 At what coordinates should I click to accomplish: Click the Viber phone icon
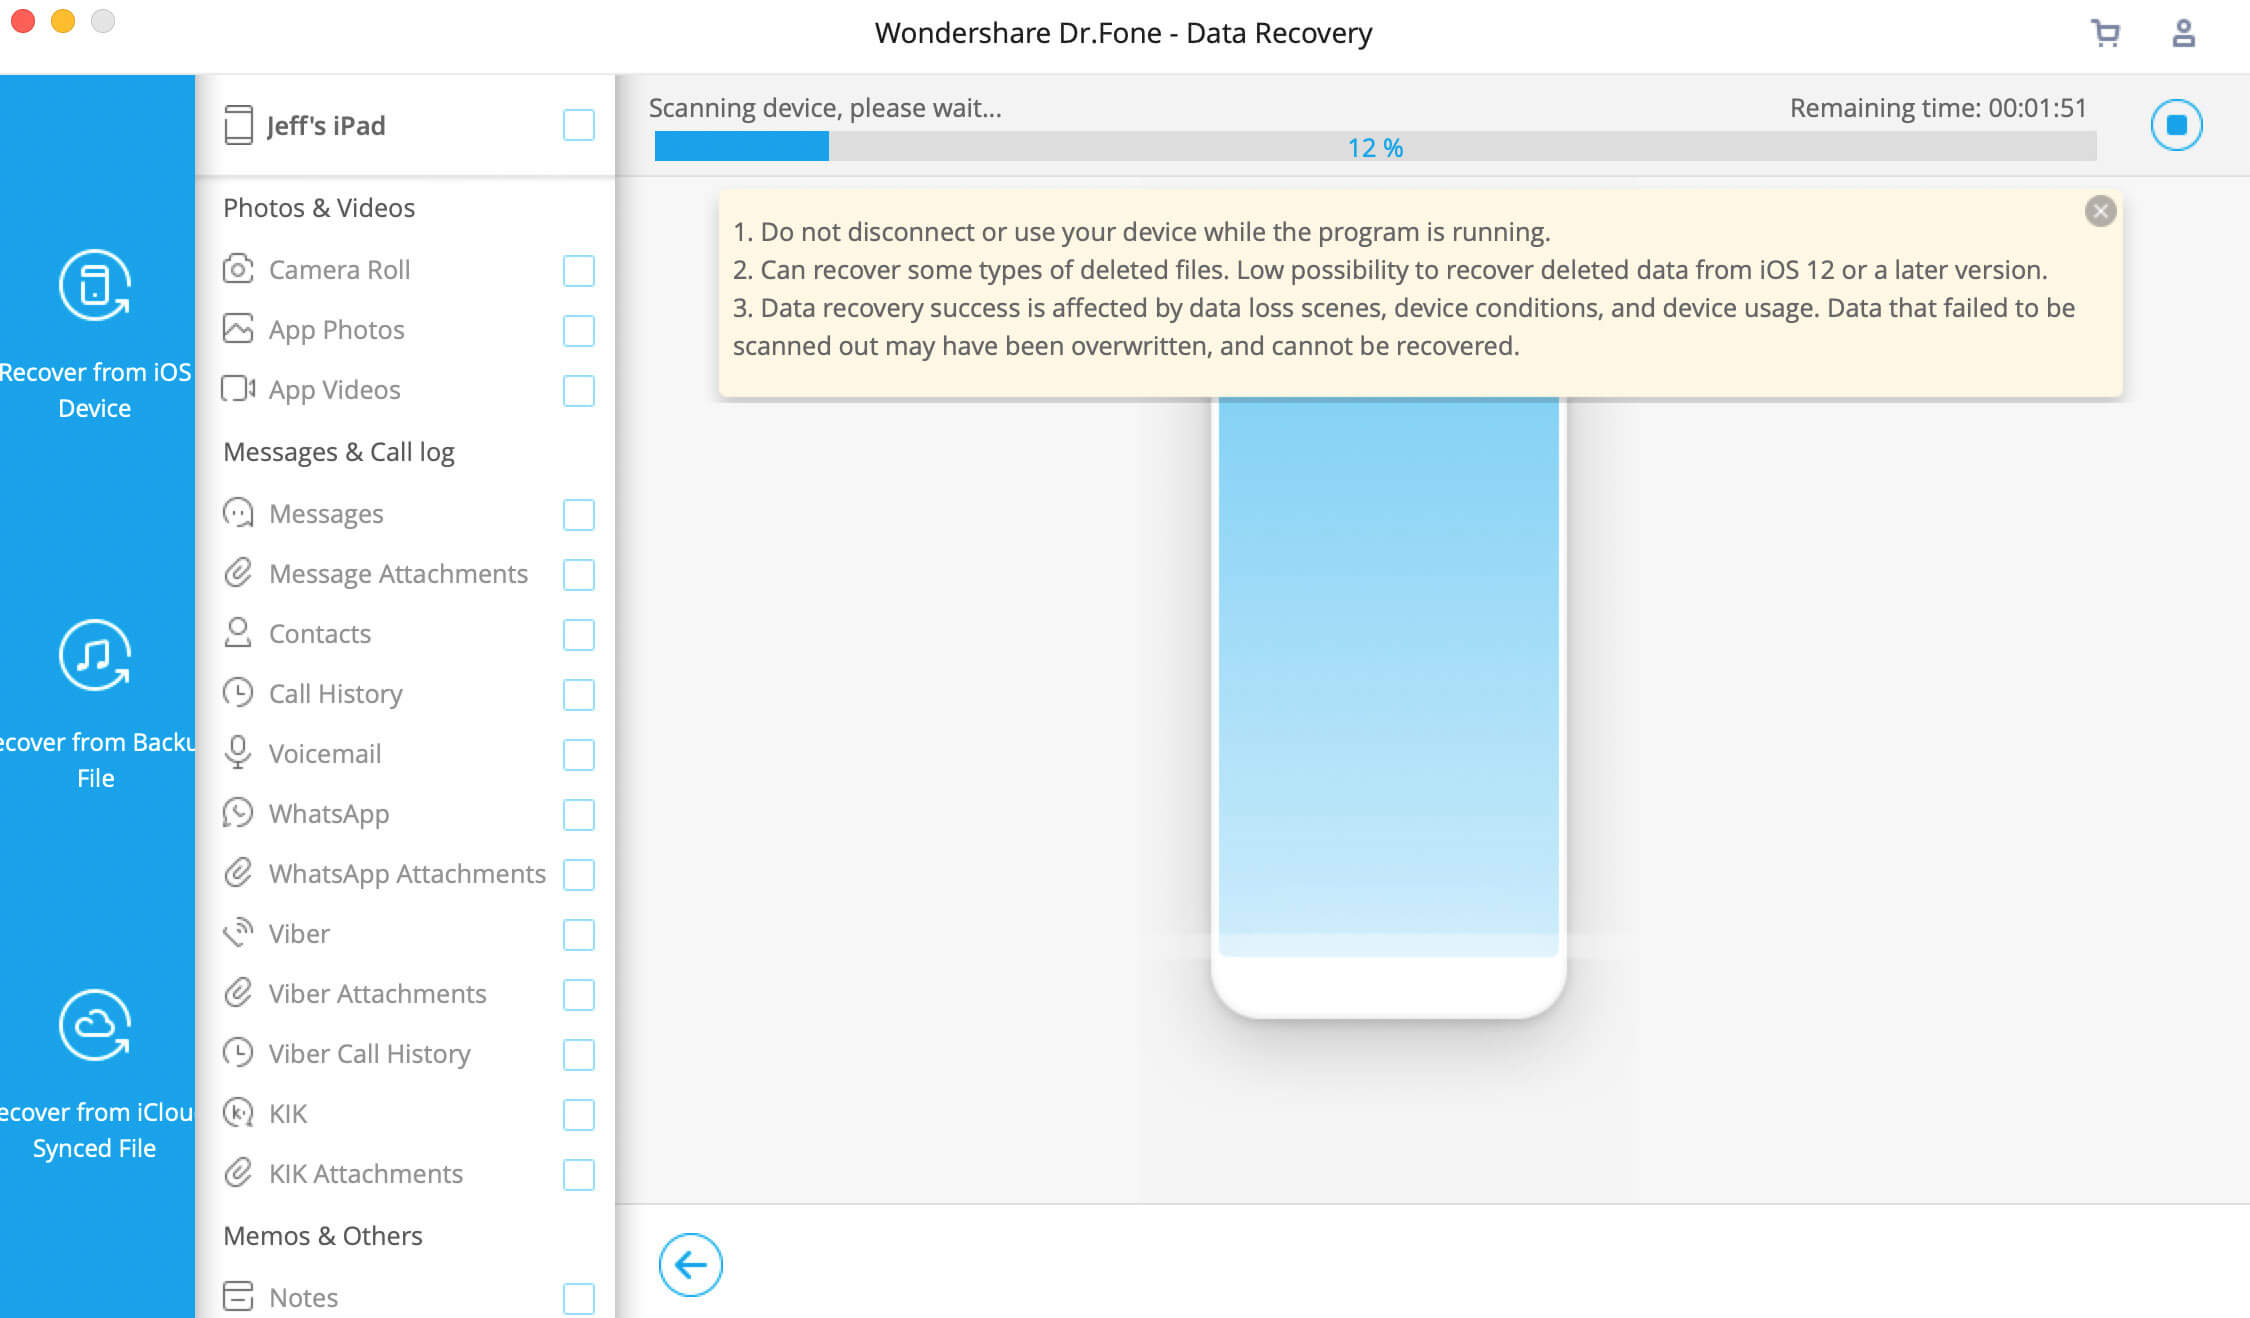(238, 933)
